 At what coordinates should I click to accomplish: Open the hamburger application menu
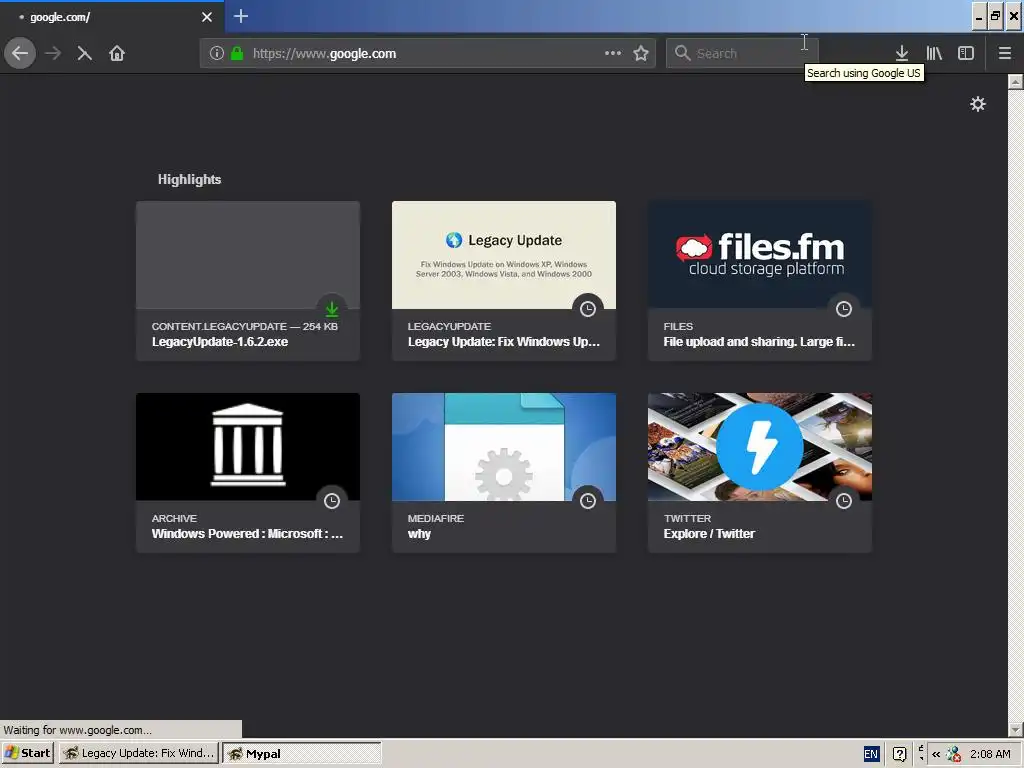1004,53
